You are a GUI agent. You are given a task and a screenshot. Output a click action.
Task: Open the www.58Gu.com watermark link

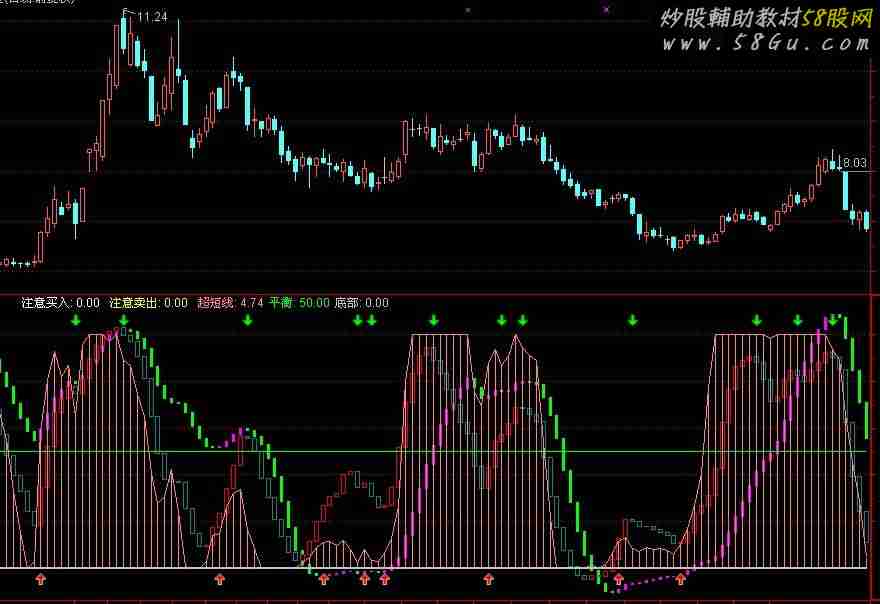[x=761, y=43]
